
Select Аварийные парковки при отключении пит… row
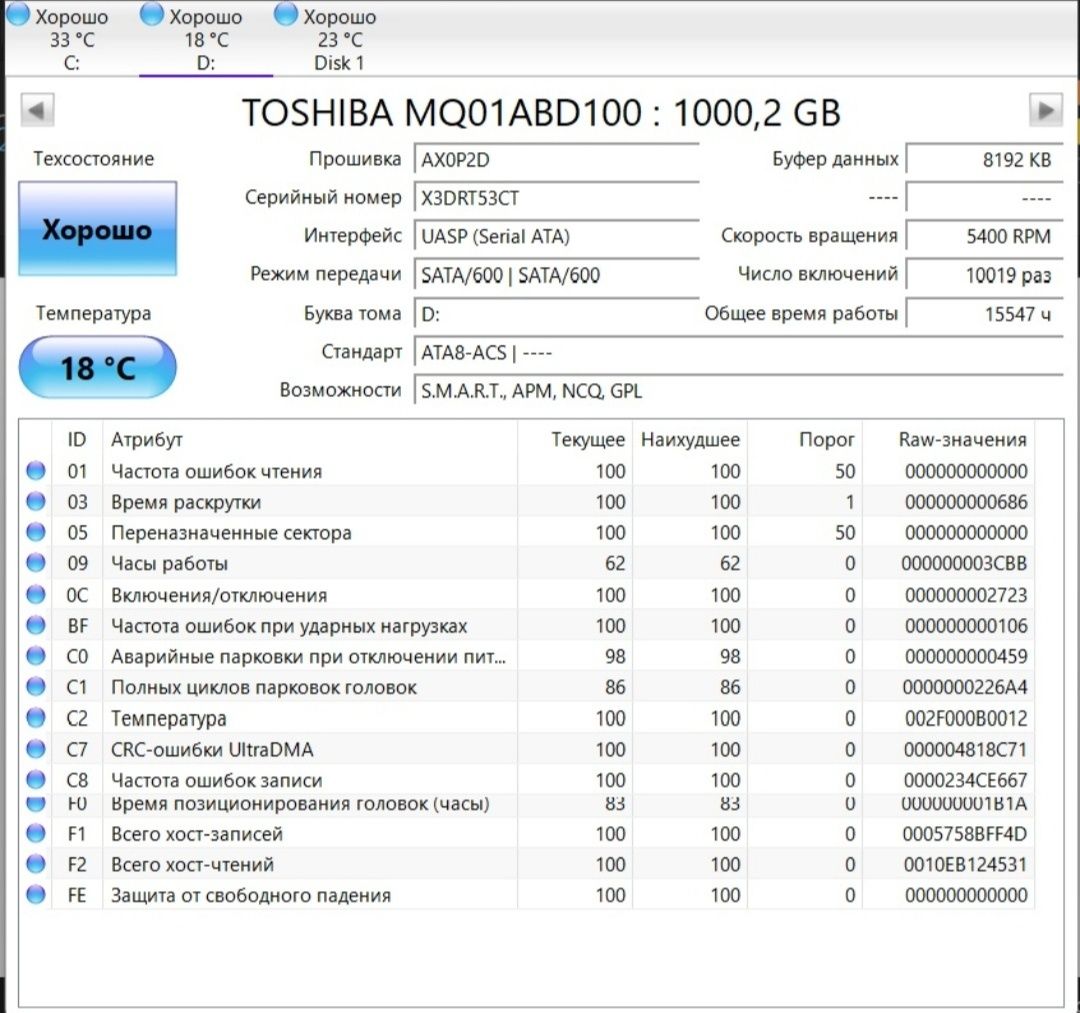pos(527,656)
